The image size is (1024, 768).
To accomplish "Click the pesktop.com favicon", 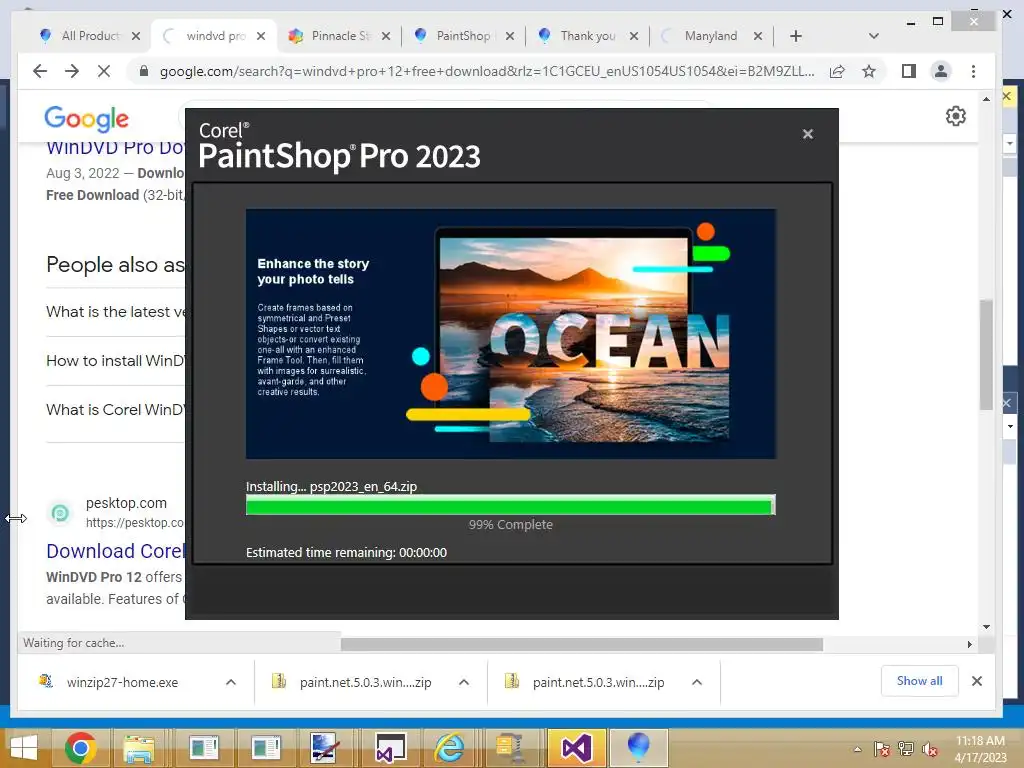I will coord(60,513).
